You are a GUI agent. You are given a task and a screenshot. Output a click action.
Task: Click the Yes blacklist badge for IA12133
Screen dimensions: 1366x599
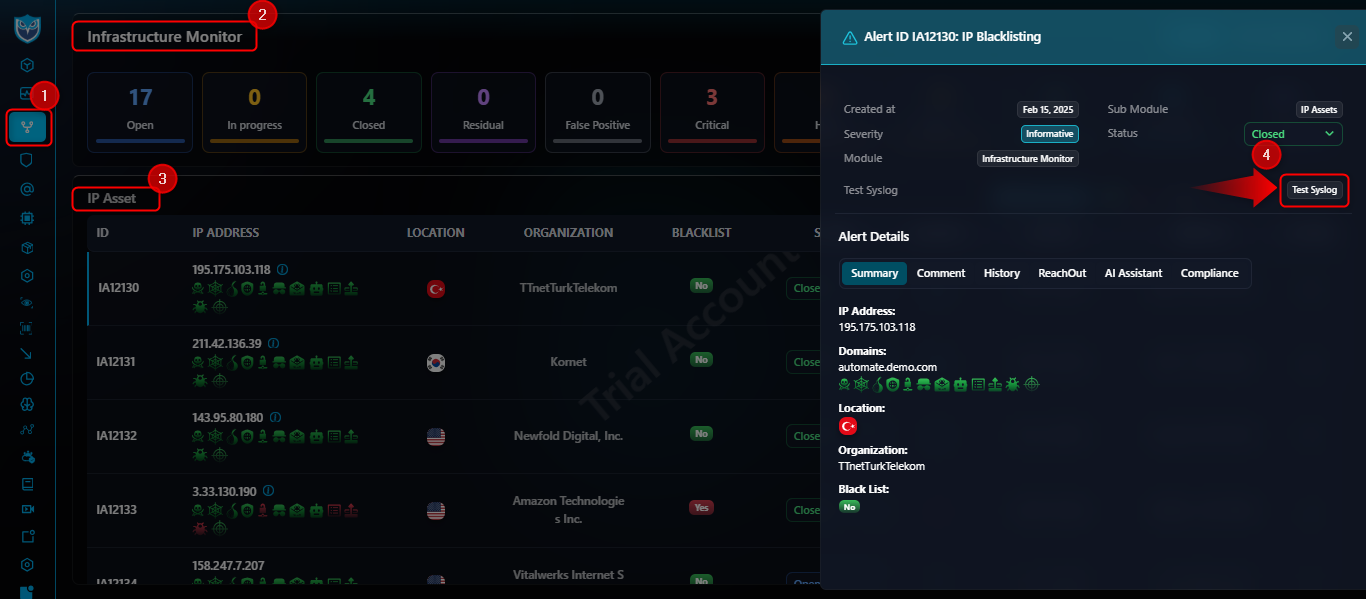(x=702, y=508)
